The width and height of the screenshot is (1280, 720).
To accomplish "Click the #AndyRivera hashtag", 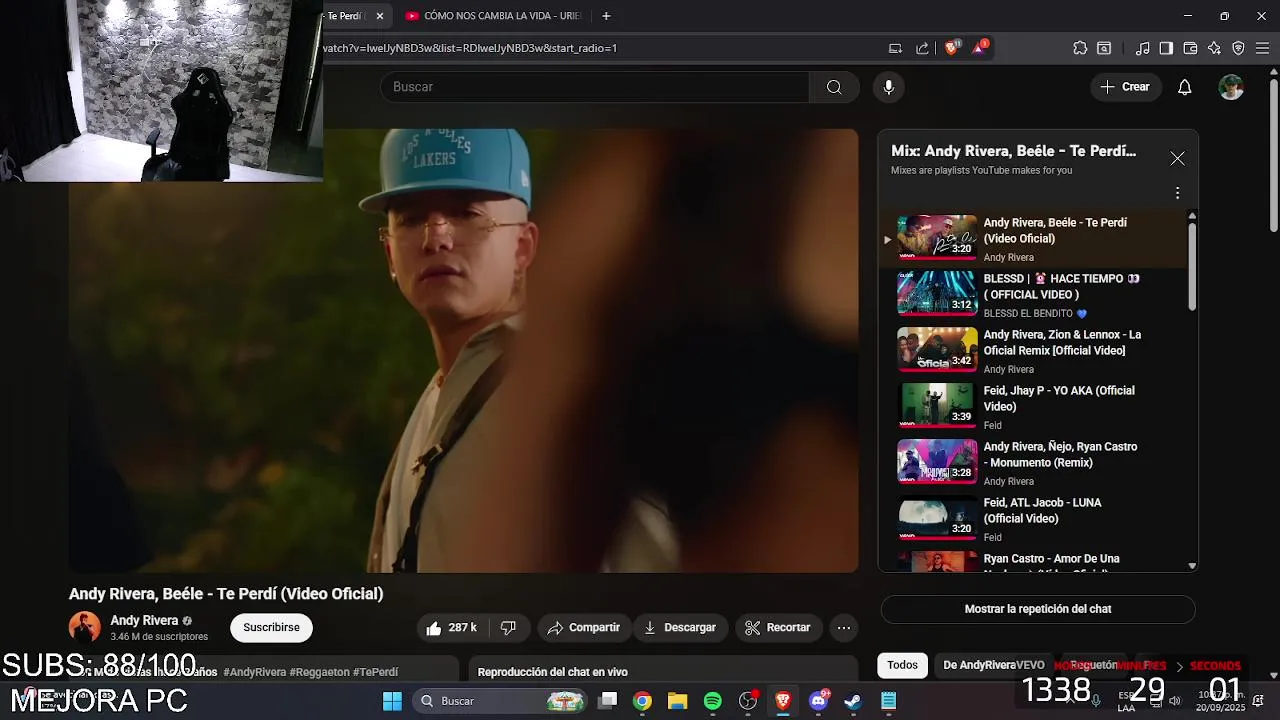I will coord(254,672).
